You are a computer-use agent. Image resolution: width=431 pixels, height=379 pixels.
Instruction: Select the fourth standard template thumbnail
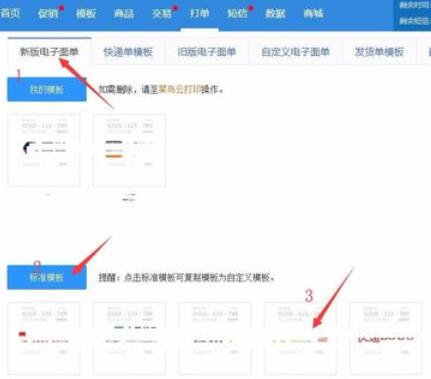300,338
